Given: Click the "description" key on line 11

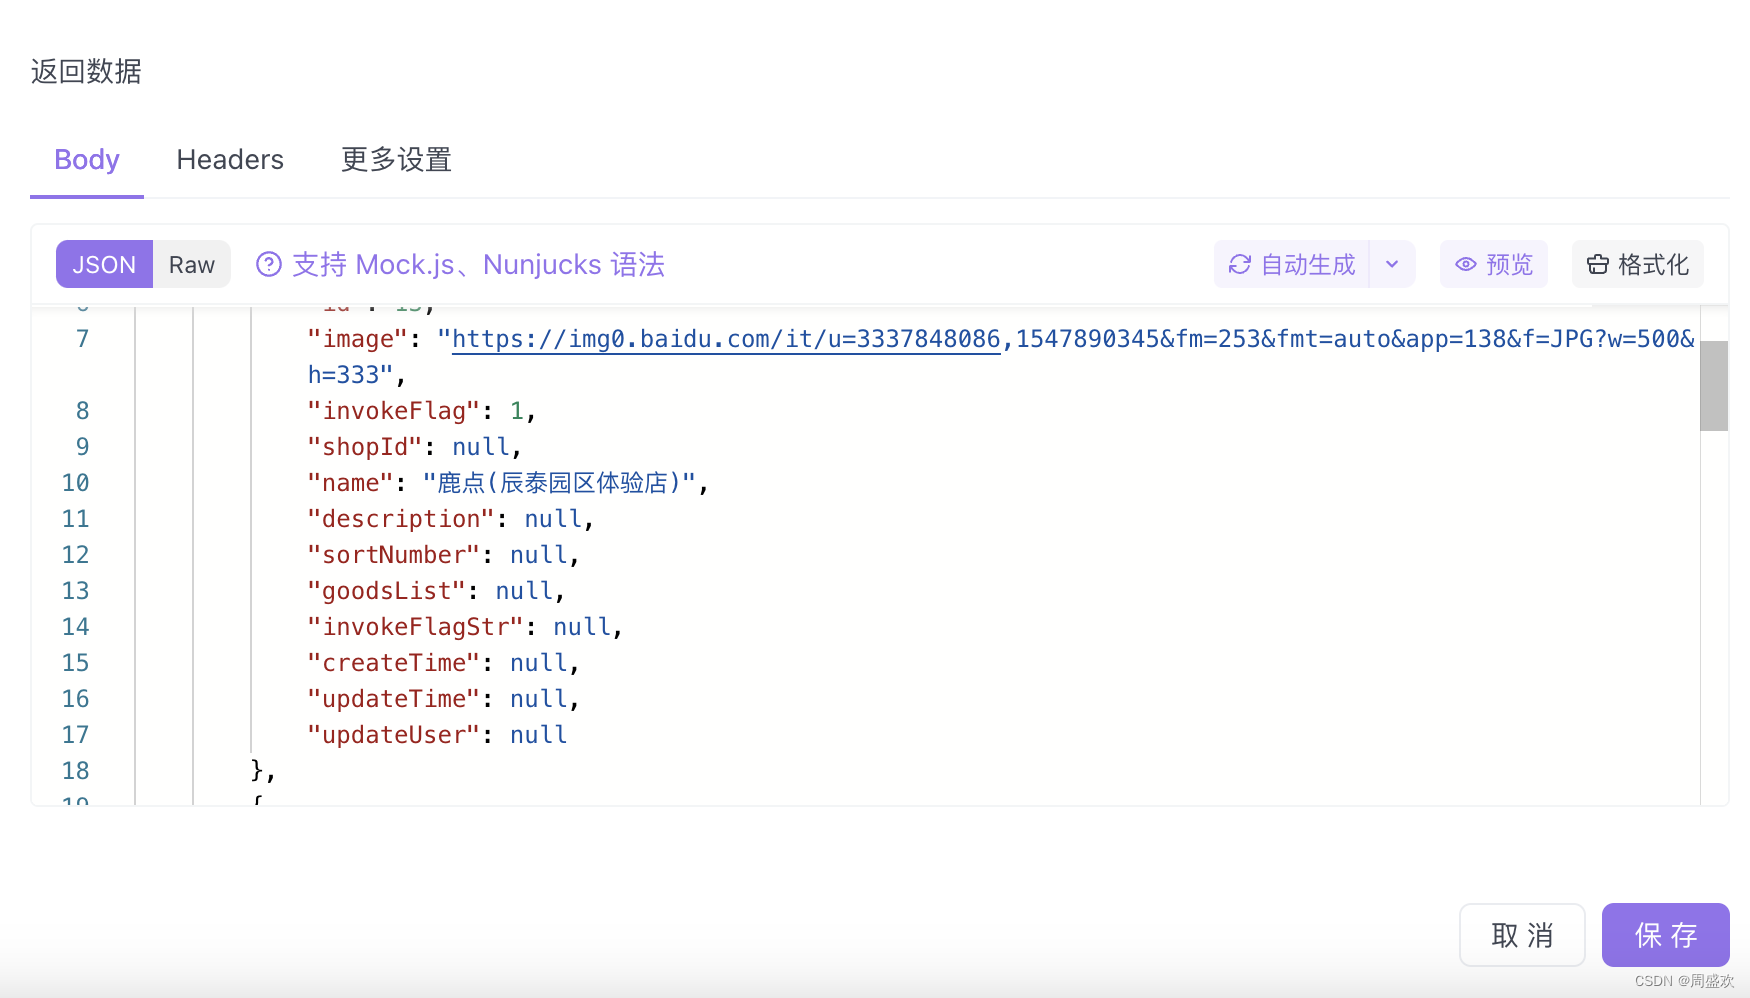Looking at the screenshot, I should [401, 519].
